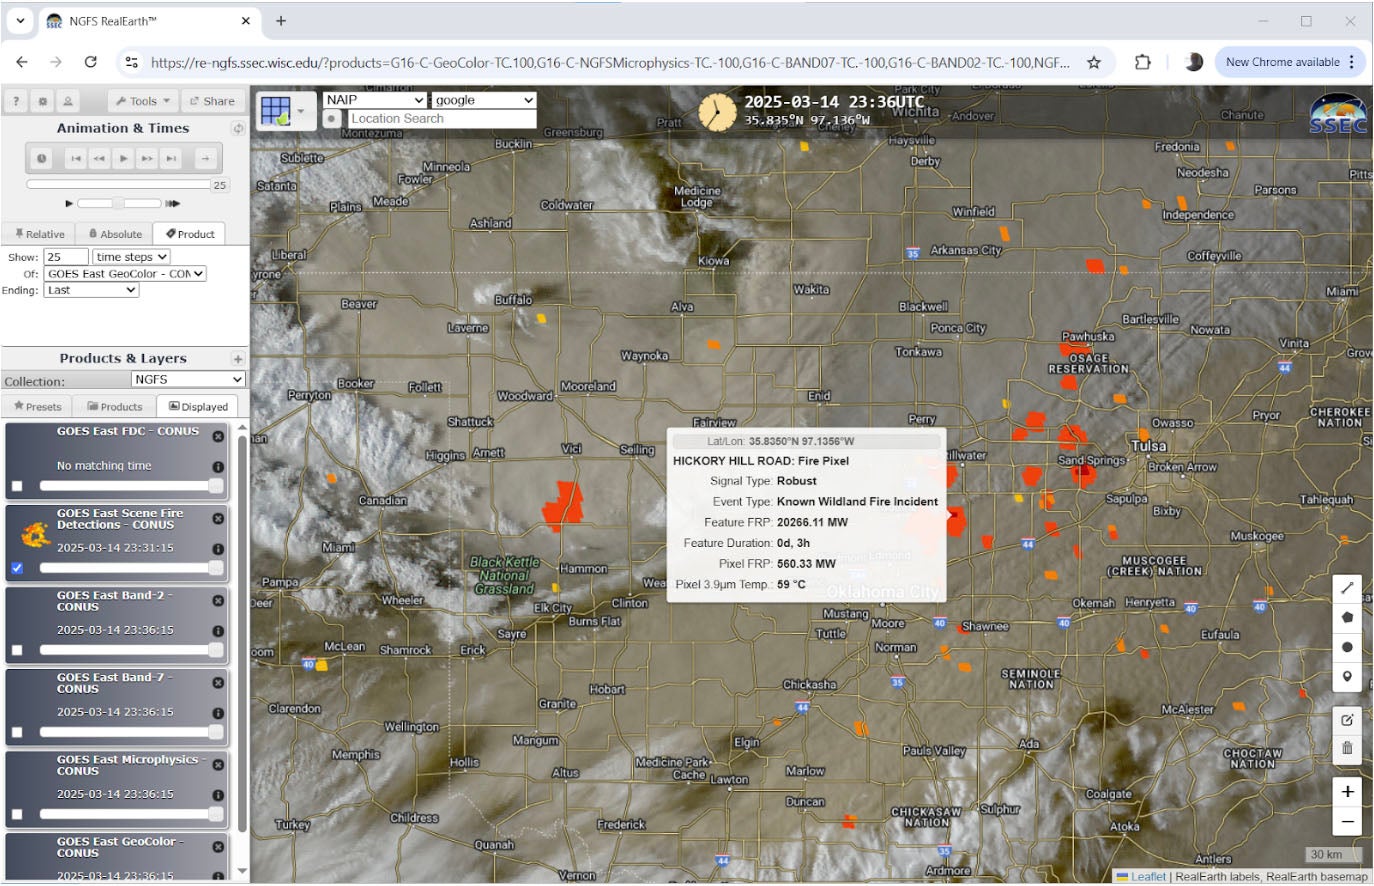The width and height of the screenshot is (1374, 886).
Task: Open the settings gear in sidebar toolbar
Action: (x=42, y=101)
